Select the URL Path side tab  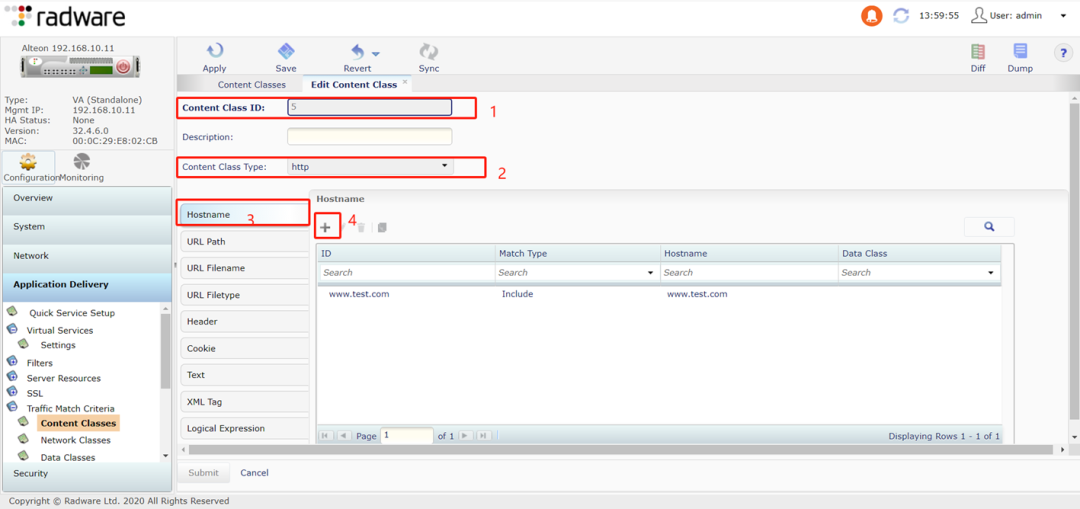pyautogui.click(x=243, y=241)
